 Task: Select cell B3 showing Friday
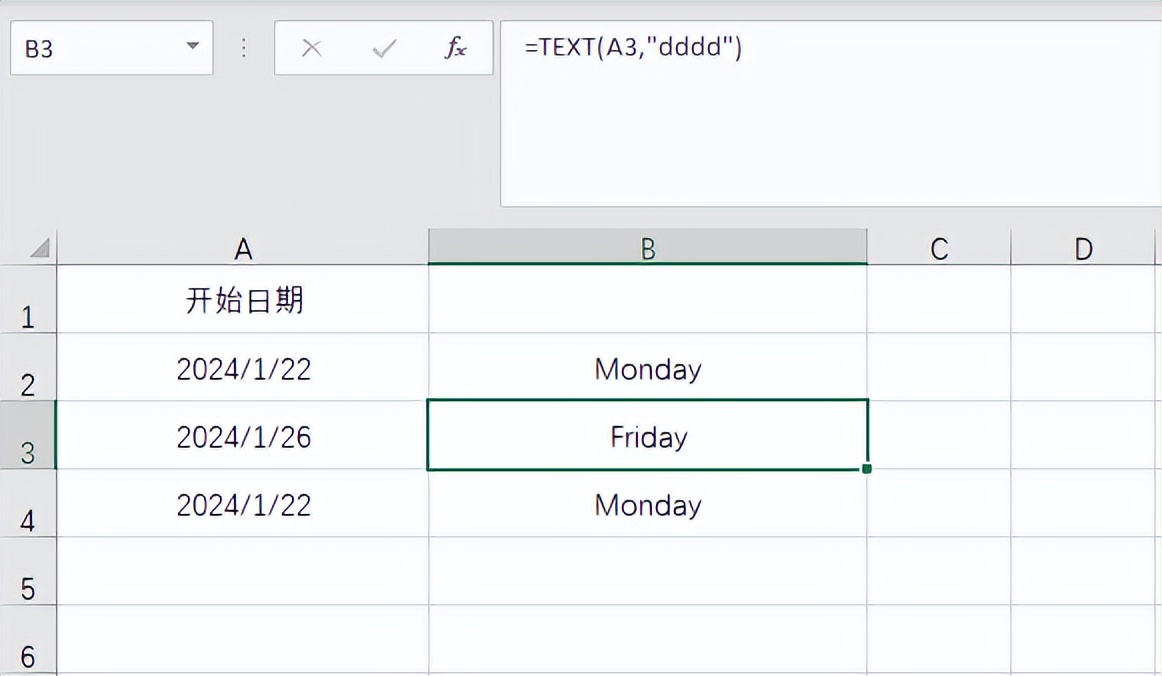(648, 436)
